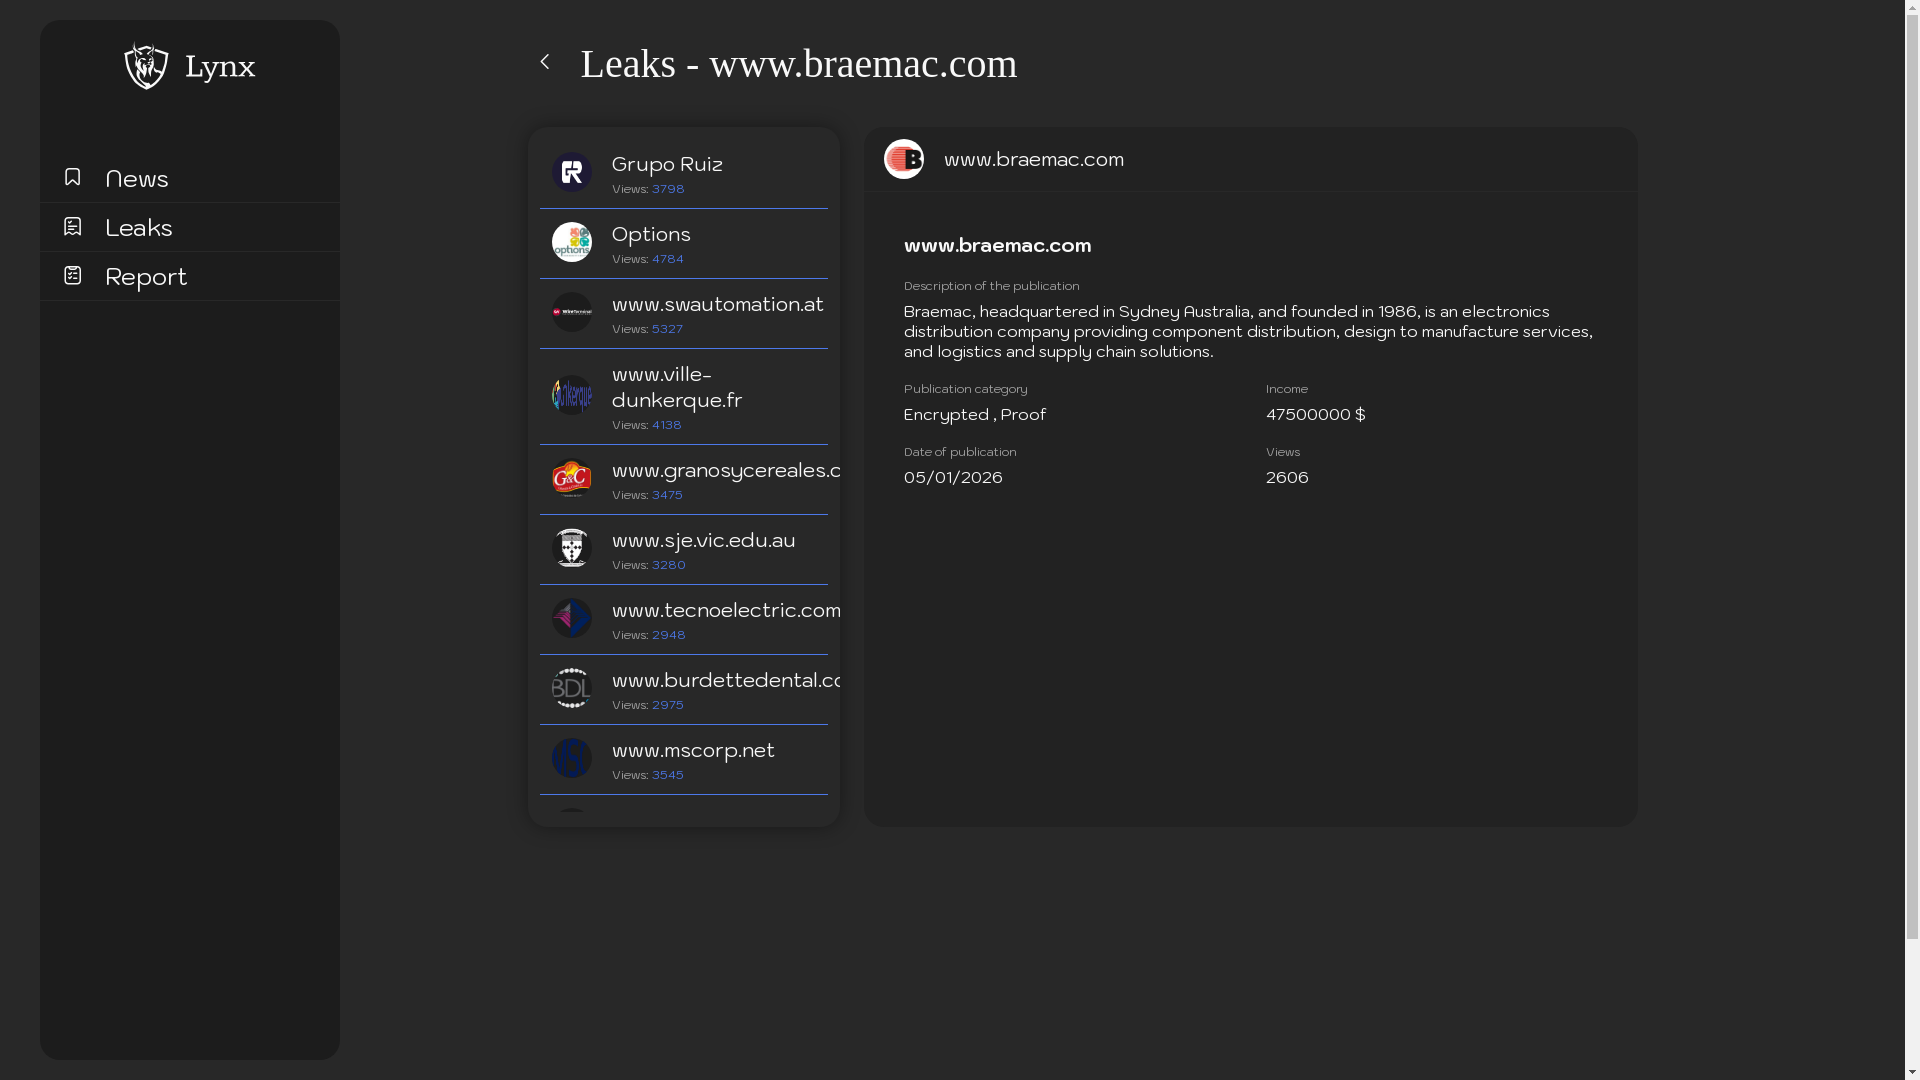This screenshot has height=1080, width=1920.
Task: Open the Report menu item
Action: pos(146,277)
